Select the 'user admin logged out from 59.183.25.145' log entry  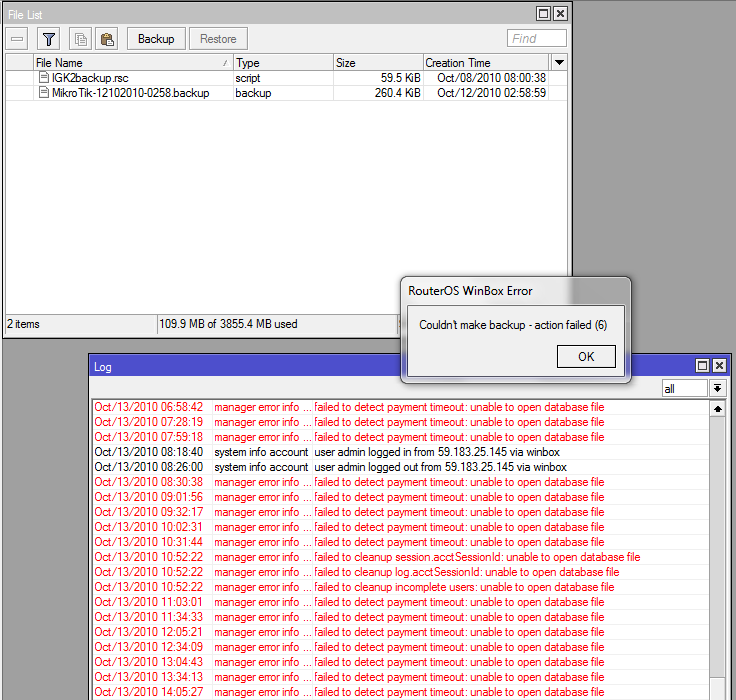click(x=400, y=467)
